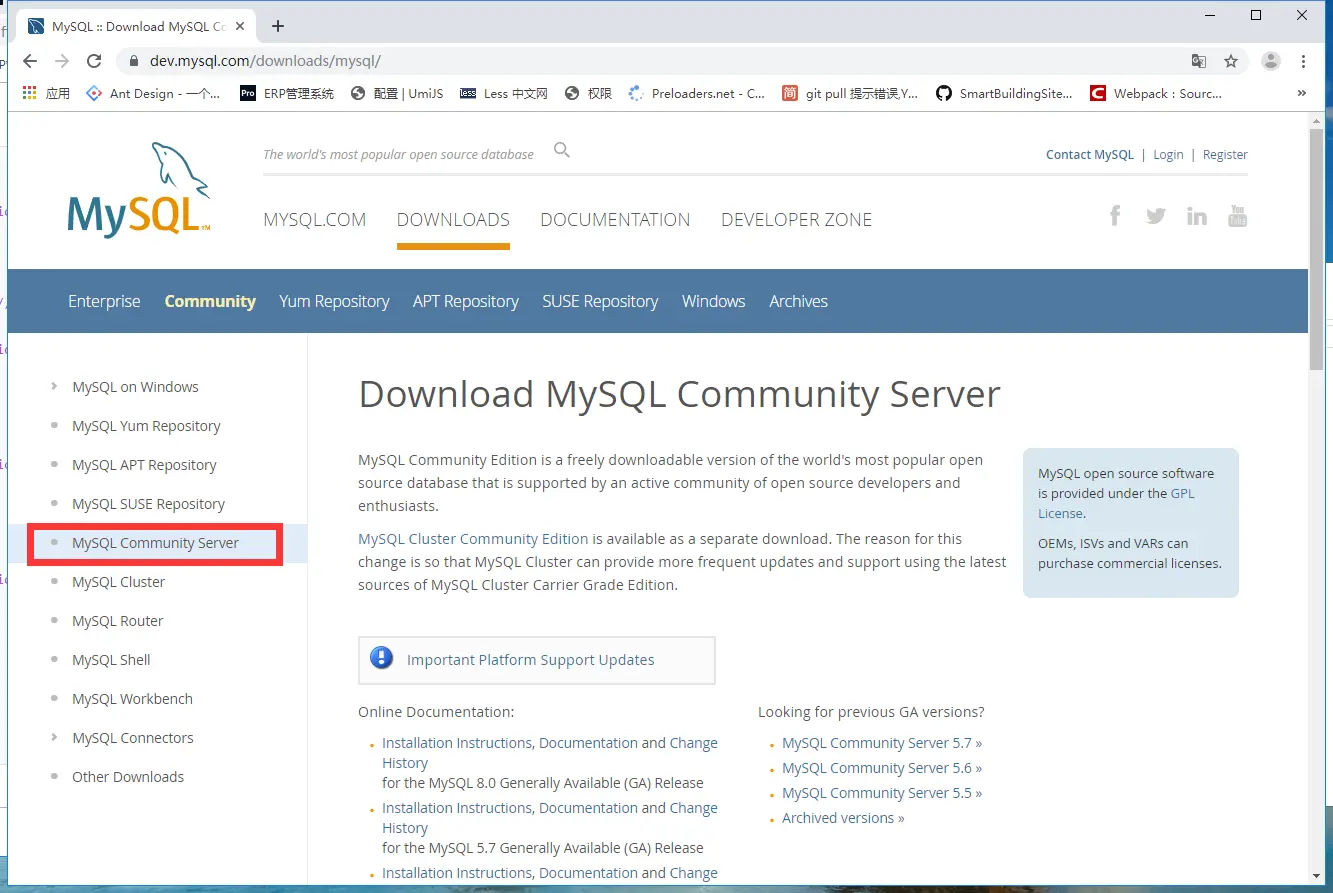
Task: Open the Archived versions link
Action: 843,818
